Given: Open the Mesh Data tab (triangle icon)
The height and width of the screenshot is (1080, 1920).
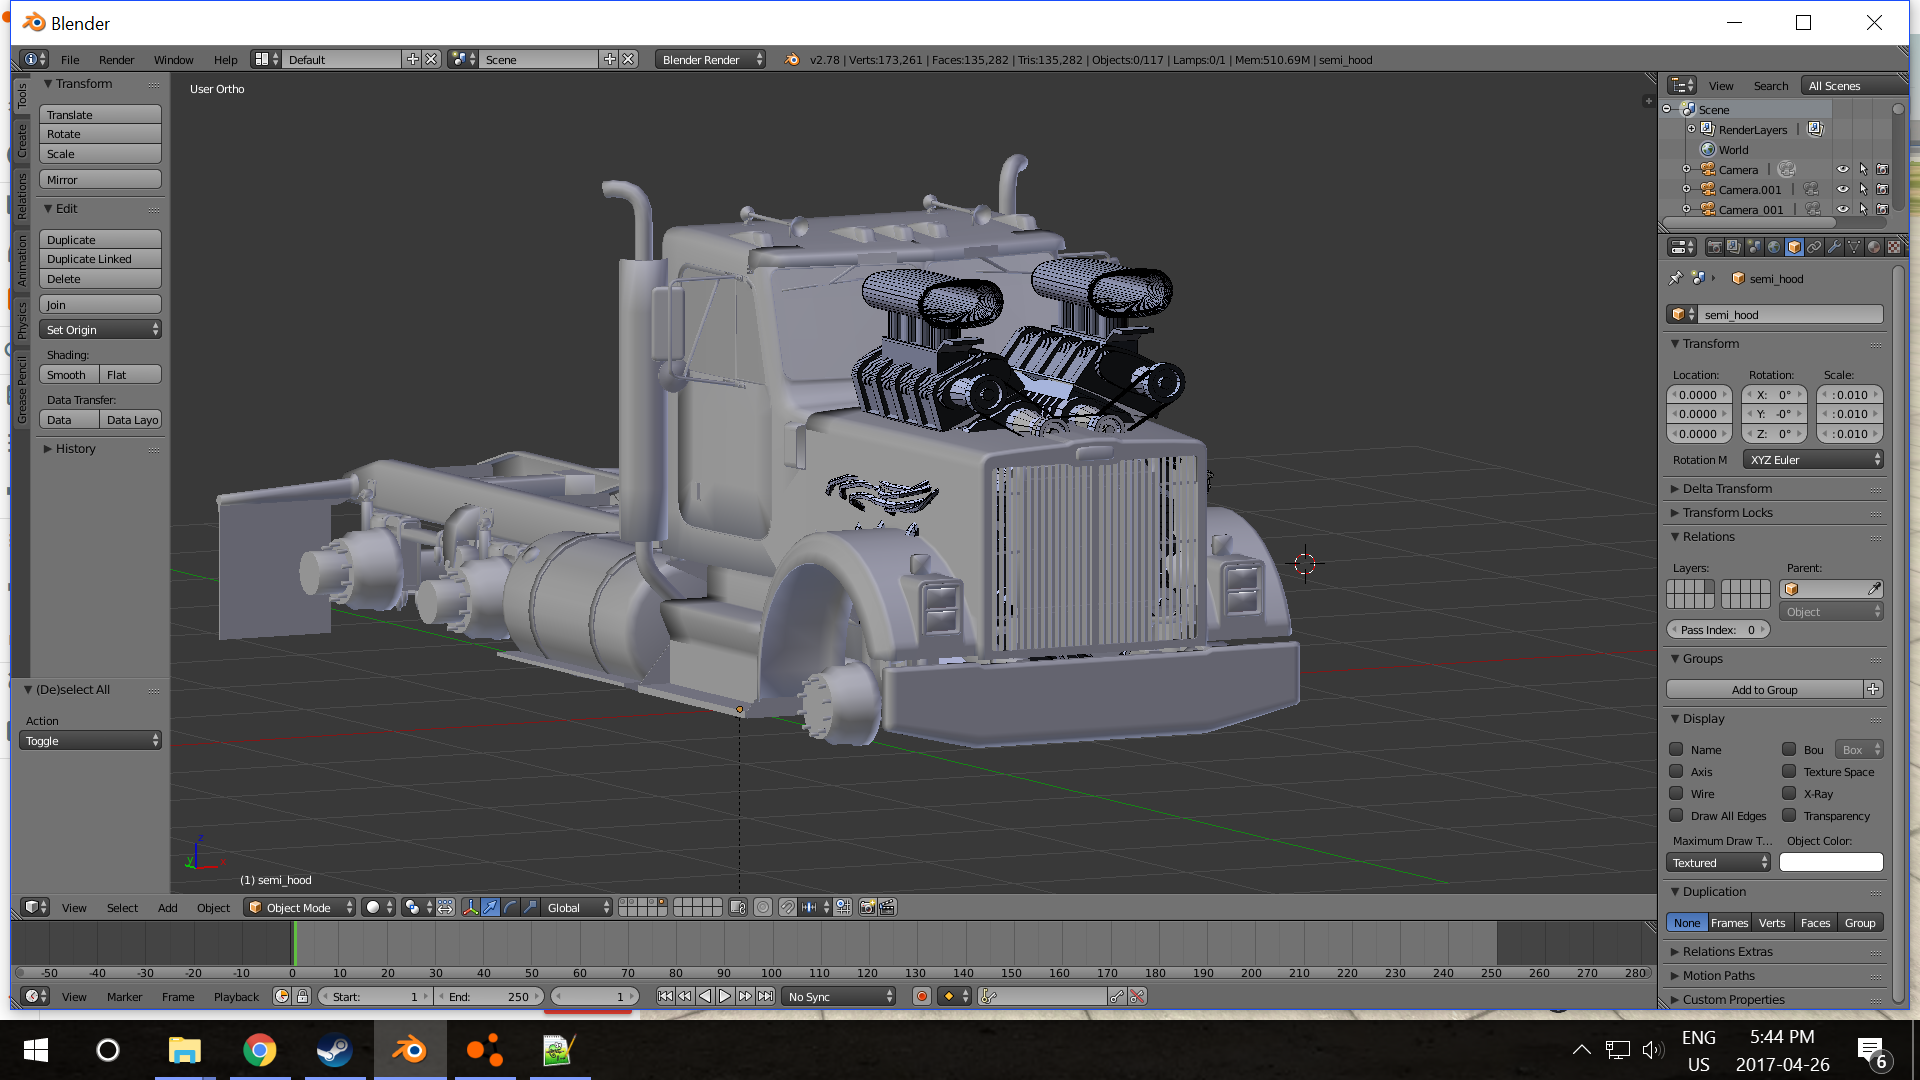Looking at the screenshot, I should tap(1854, 247).
